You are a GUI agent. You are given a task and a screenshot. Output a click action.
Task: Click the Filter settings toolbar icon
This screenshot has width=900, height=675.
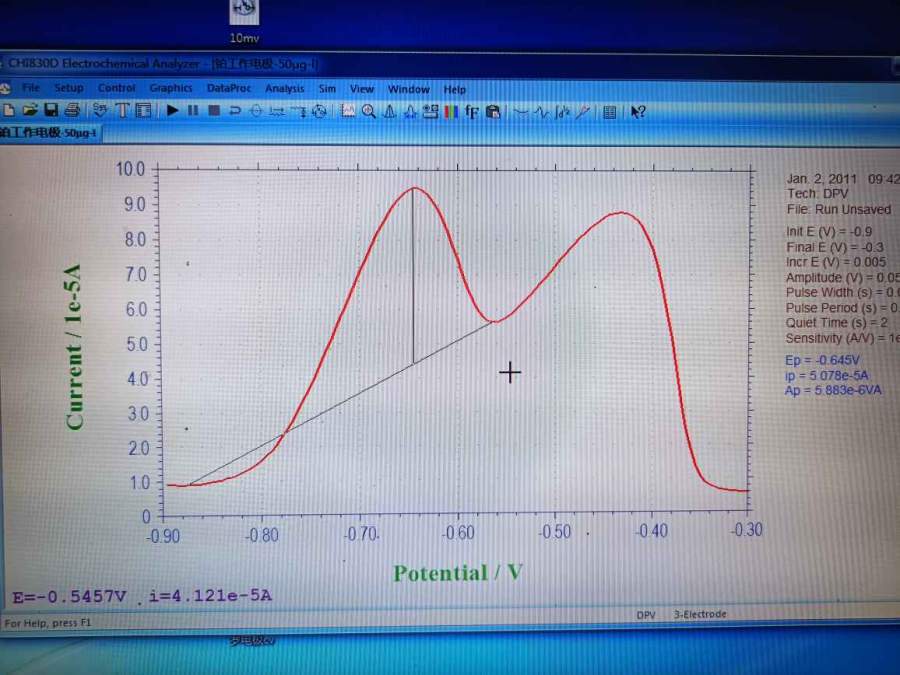pos(299,111)
